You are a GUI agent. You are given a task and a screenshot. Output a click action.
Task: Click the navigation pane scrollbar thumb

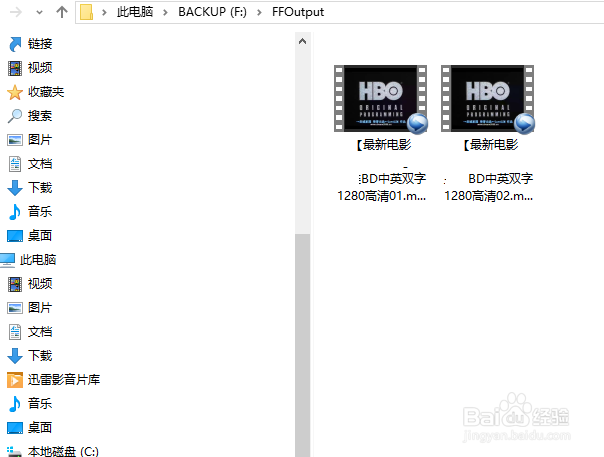click(x=303, y=345)
